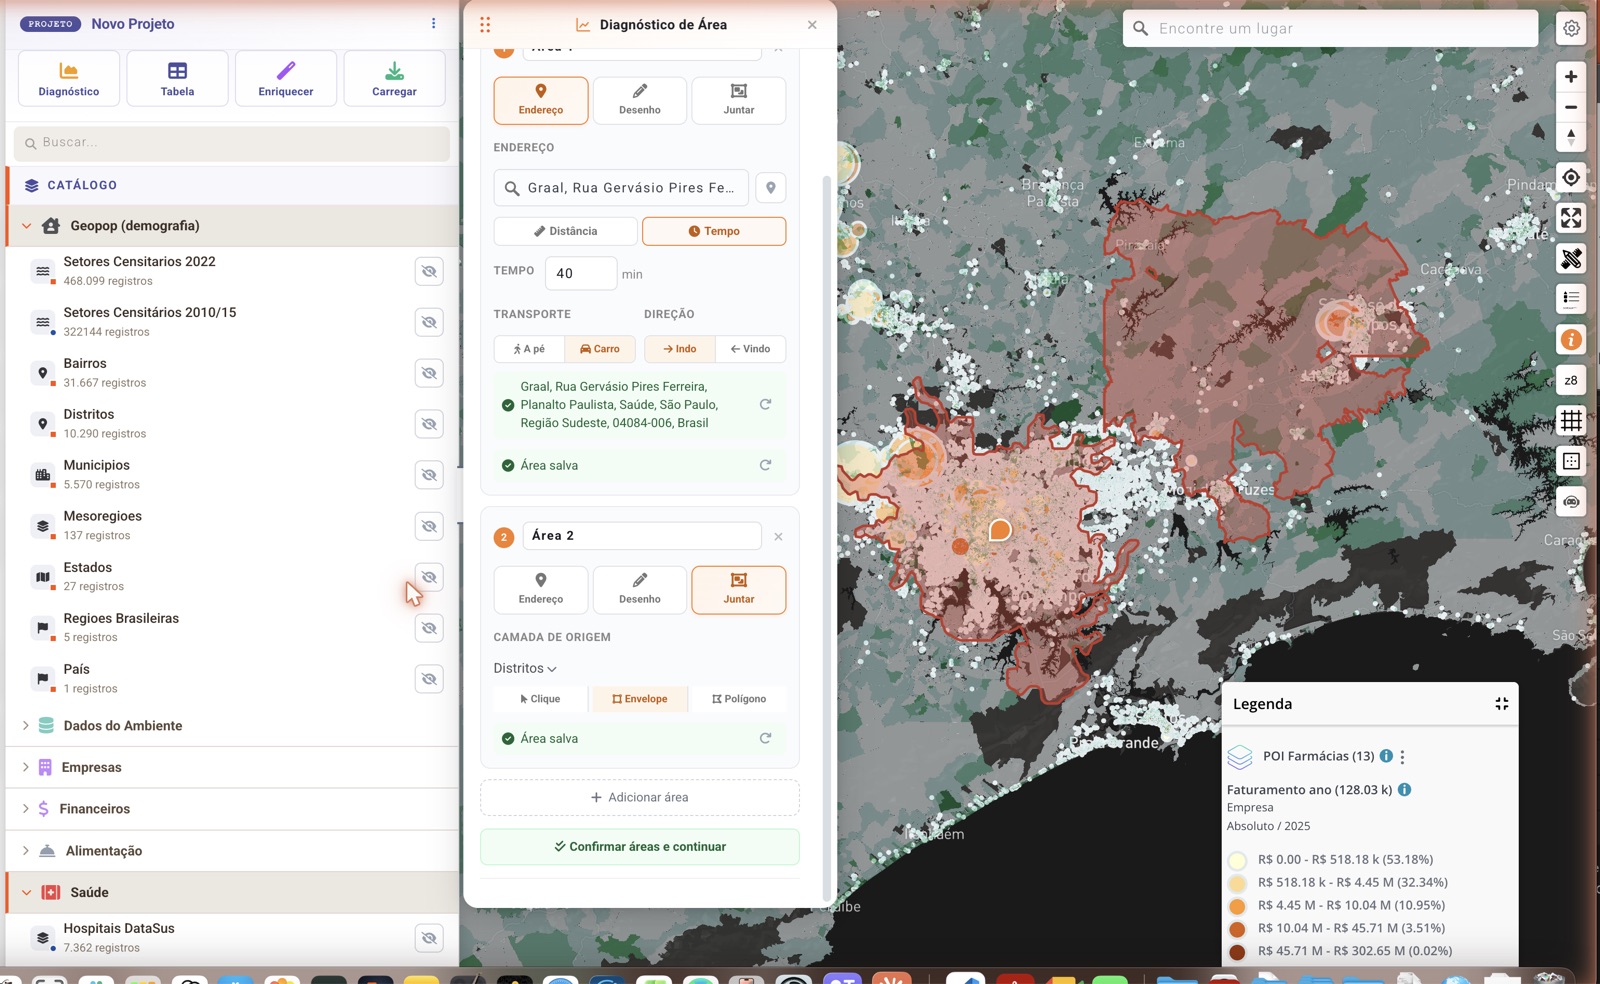Expand the Dados do Ambiente category
The height and width of the screenshot is (984, 1600).
click(26, 726)
